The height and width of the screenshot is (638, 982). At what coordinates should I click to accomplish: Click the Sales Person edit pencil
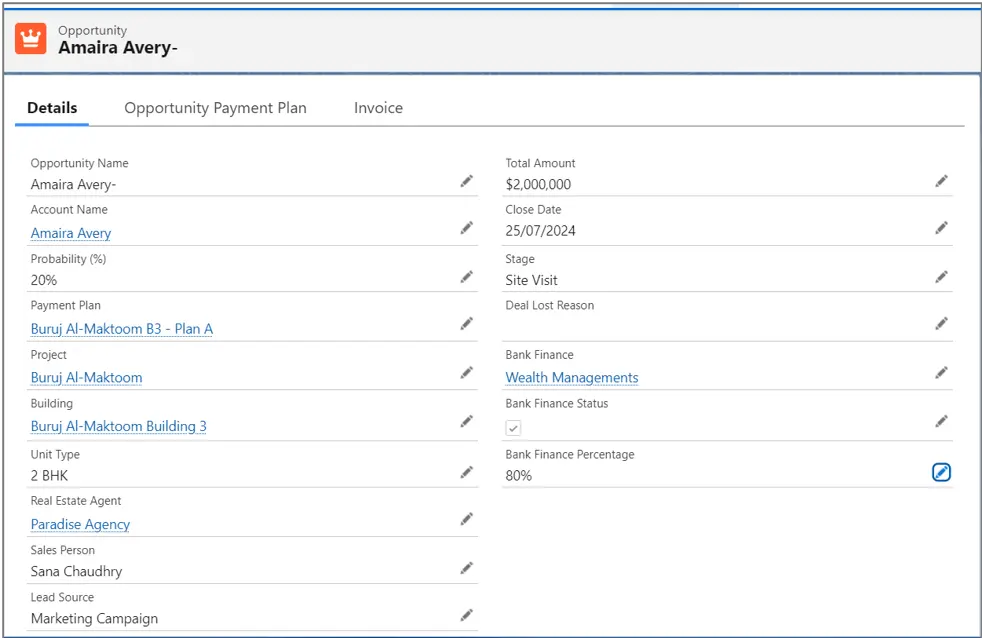tap(467, 568)
